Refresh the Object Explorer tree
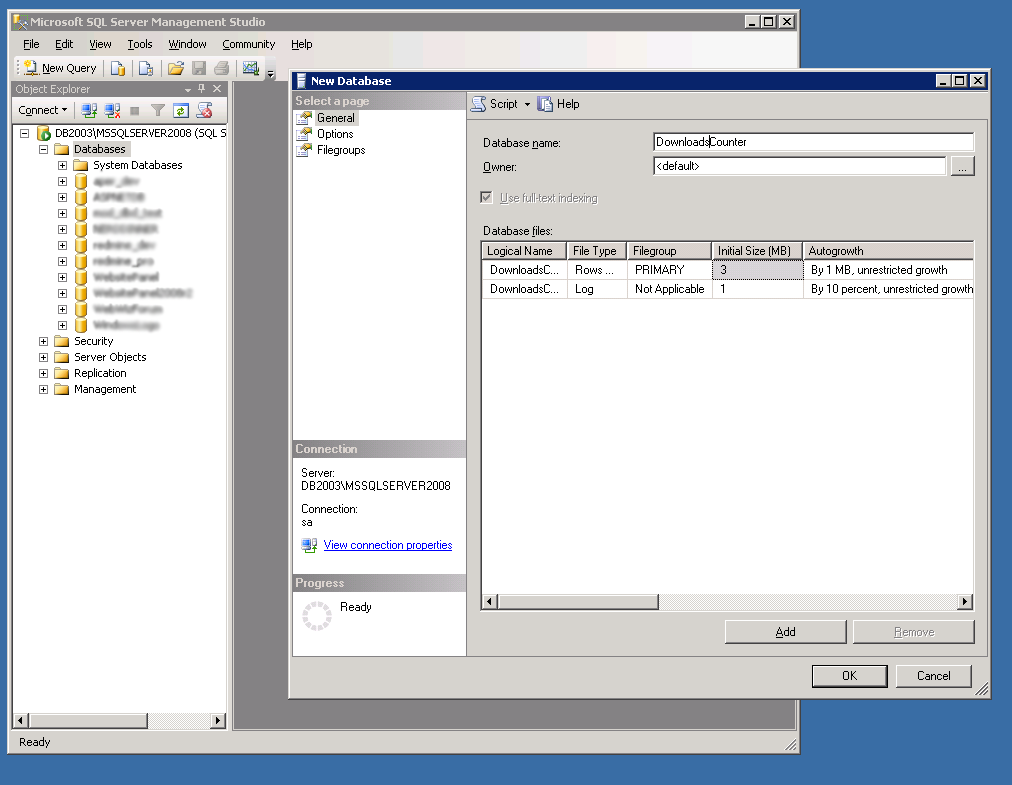 click(181, 110)
